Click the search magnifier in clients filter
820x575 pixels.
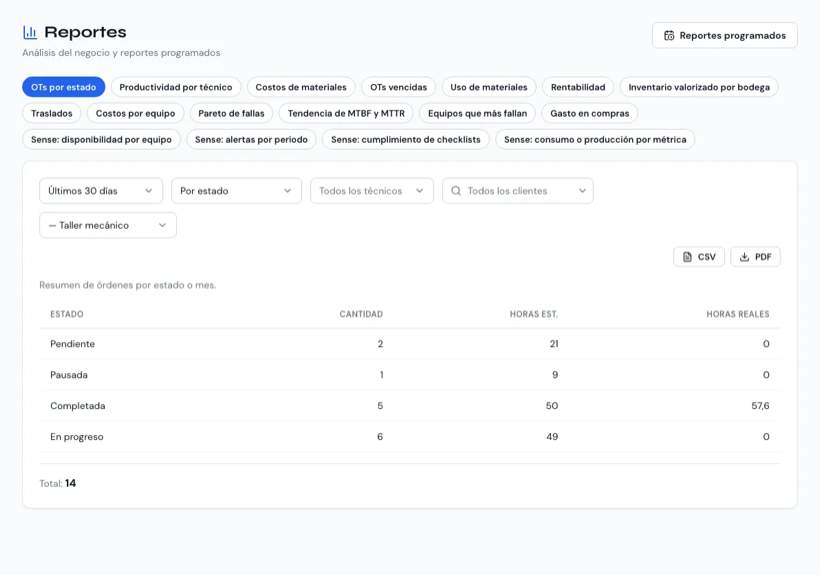(x=456, y=191)
